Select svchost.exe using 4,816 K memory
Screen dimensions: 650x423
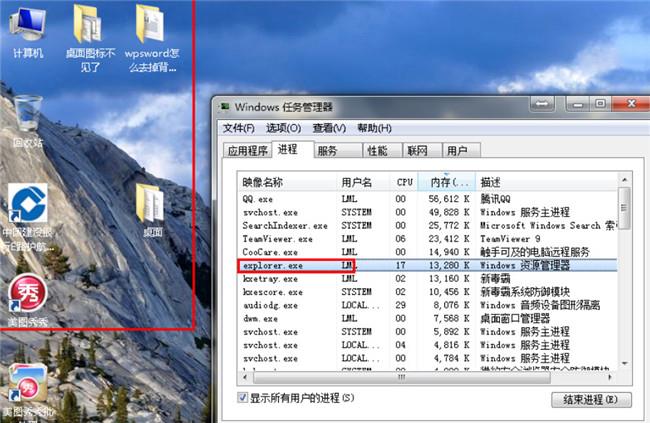click(x=427, y=345)
